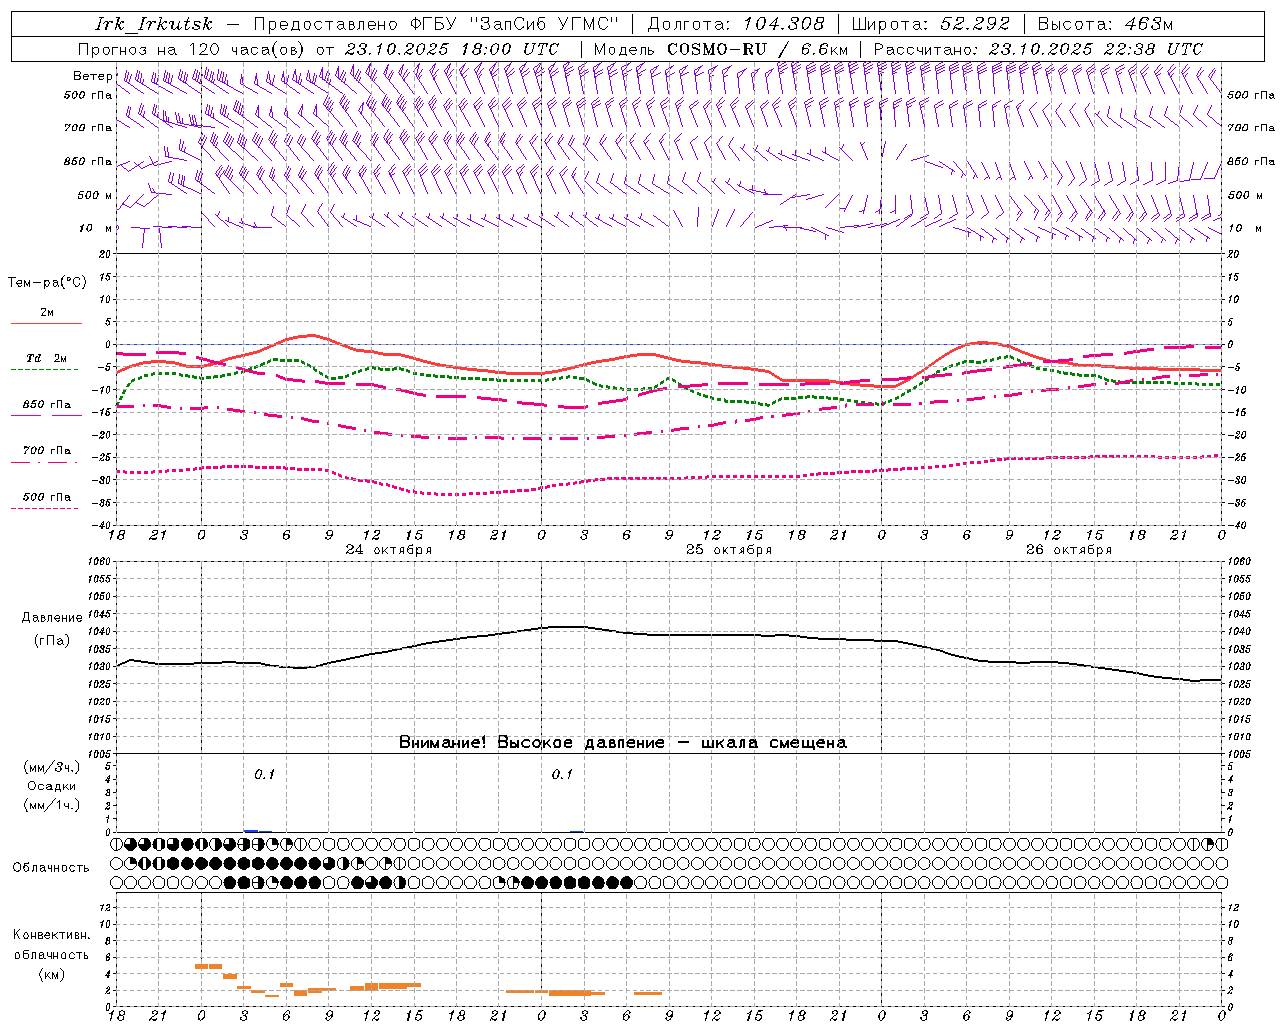Click the '850 гПа' wind level label on the right edge

pyautogui.click(x=1251, y=161)
